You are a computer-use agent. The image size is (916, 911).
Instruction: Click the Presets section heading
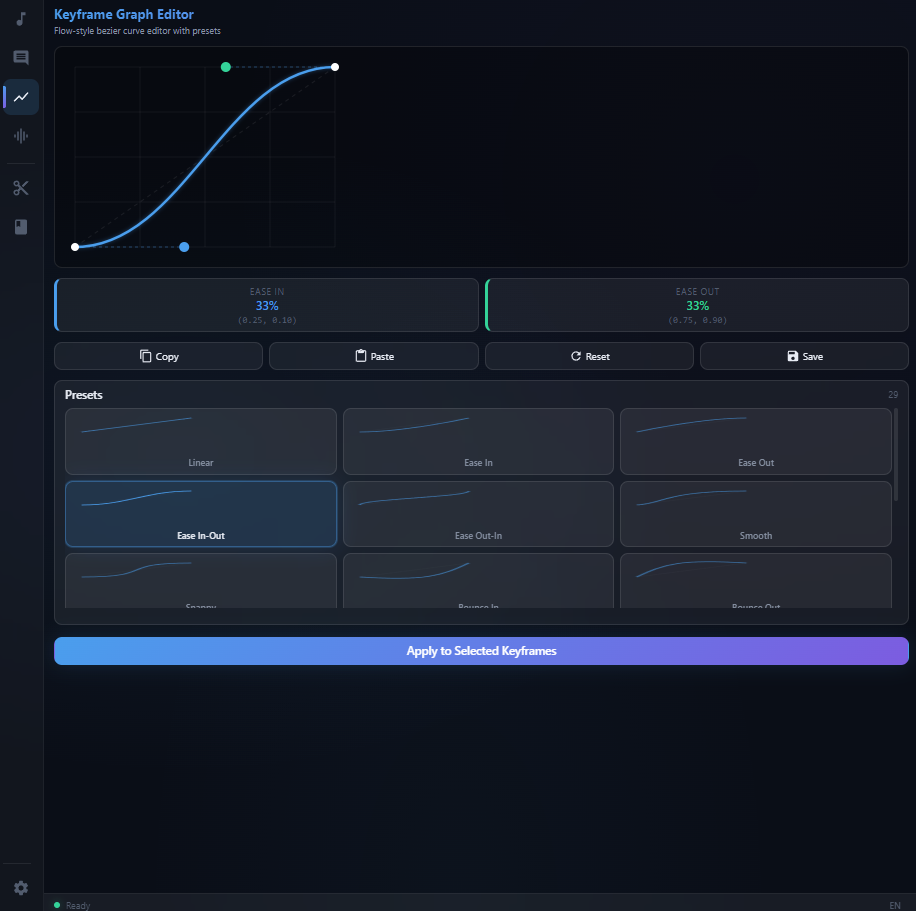[x=84, y=395]
